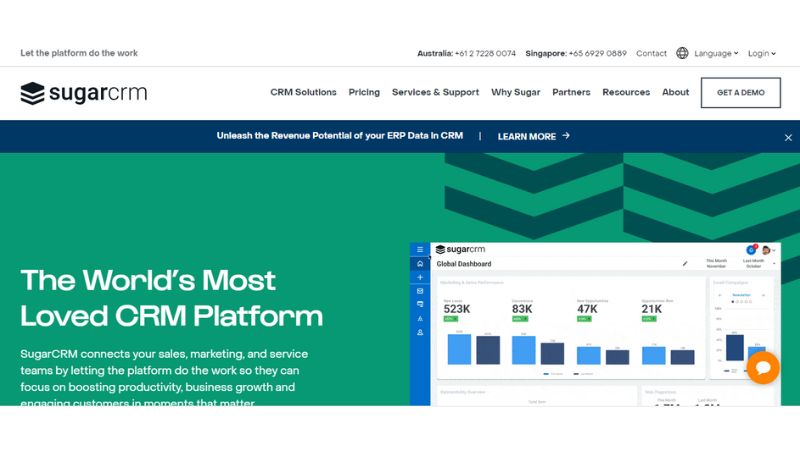This screenshot has height=450, width=800.
Task: Click the blue notification badge icon in dashboard
Action: (x=751, y=249)
